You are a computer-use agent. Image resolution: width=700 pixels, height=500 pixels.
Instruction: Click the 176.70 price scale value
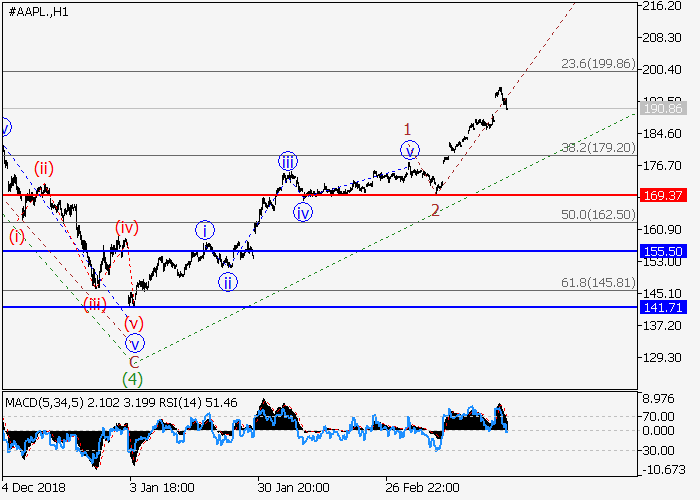pyautogui.click(x=662, y=166)
